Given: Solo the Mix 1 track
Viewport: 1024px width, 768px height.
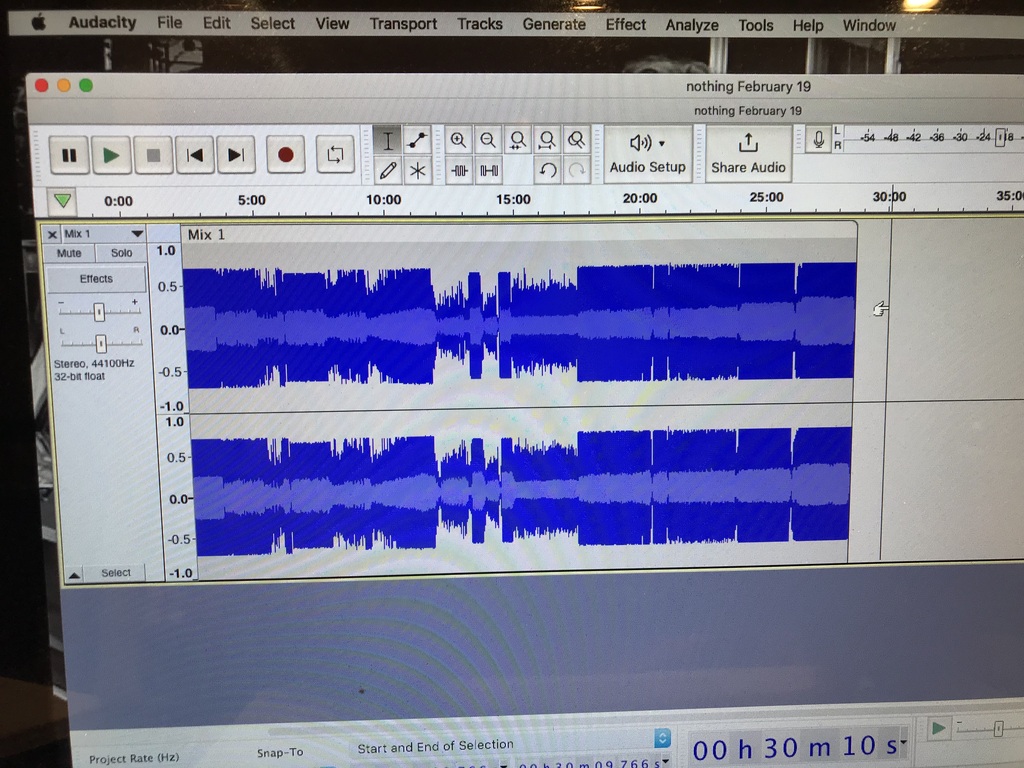Looking at the screenshot, I should coord(121,253).
